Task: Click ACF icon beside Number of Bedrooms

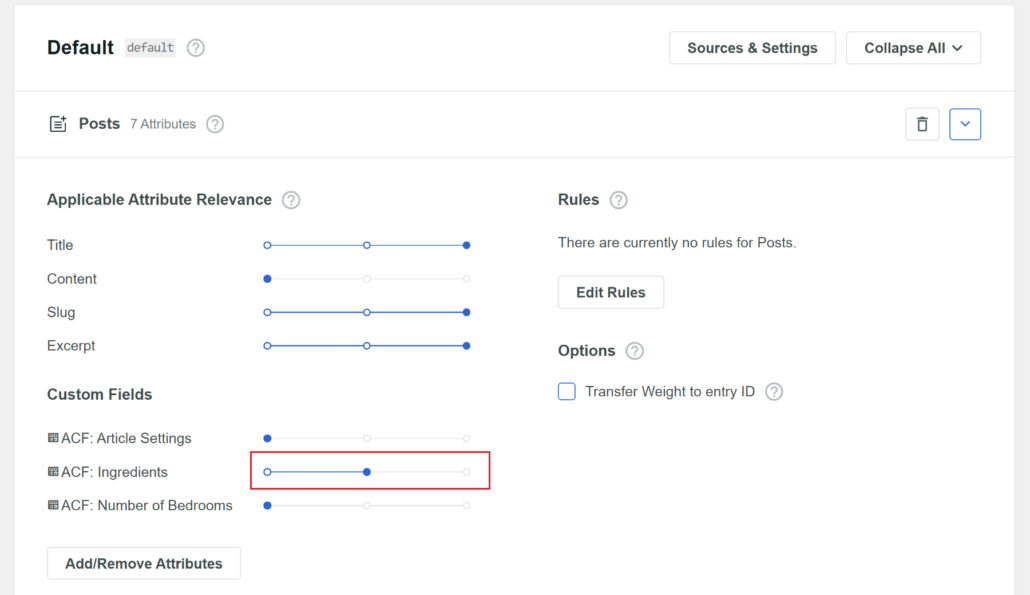Action: [53, 505]
